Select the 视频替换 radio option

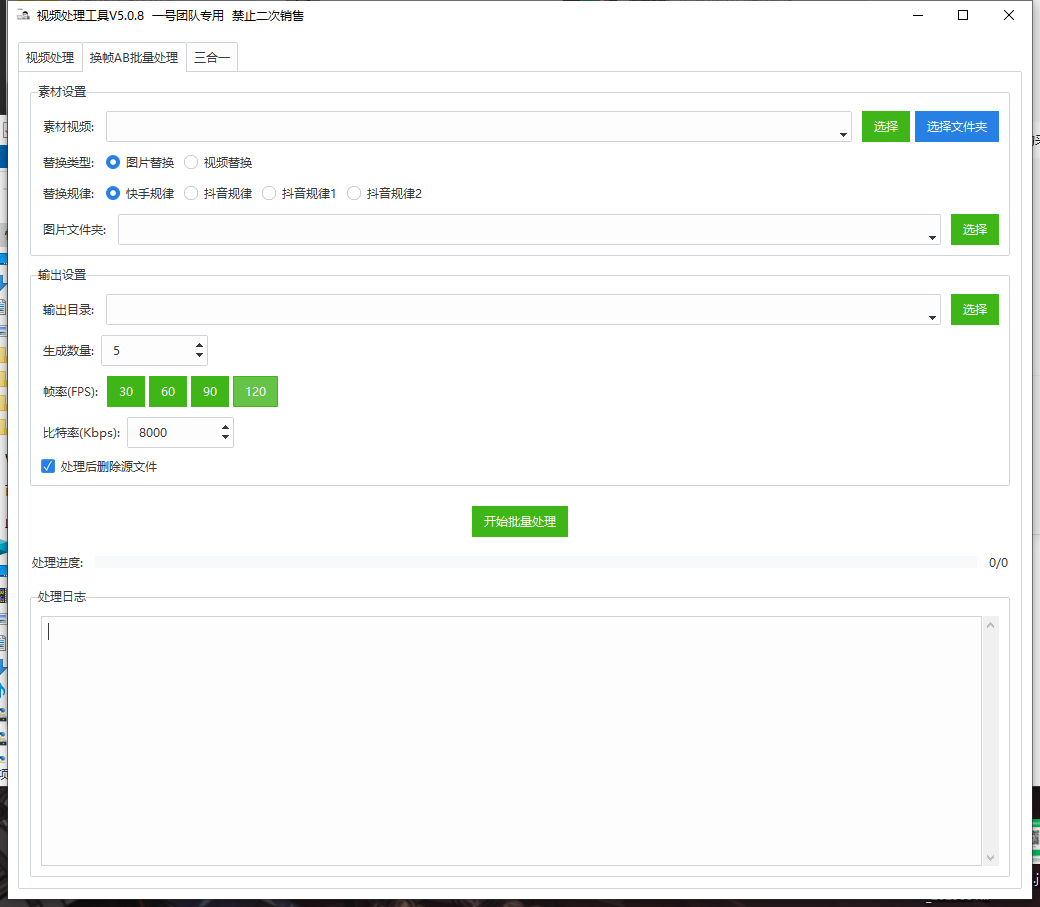click(x=192, y=163)
